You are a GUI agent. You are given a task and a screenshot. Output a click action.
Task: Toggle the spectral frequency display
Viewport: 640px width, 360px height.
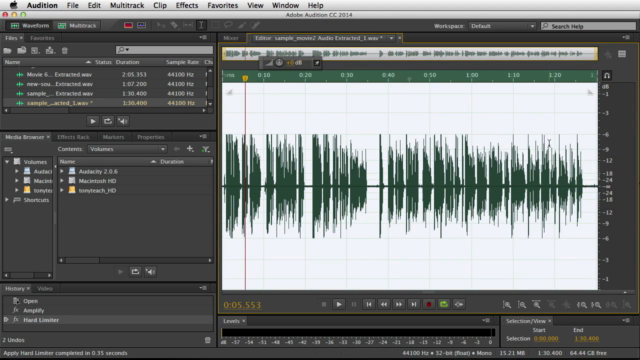(x=128, y=25)
